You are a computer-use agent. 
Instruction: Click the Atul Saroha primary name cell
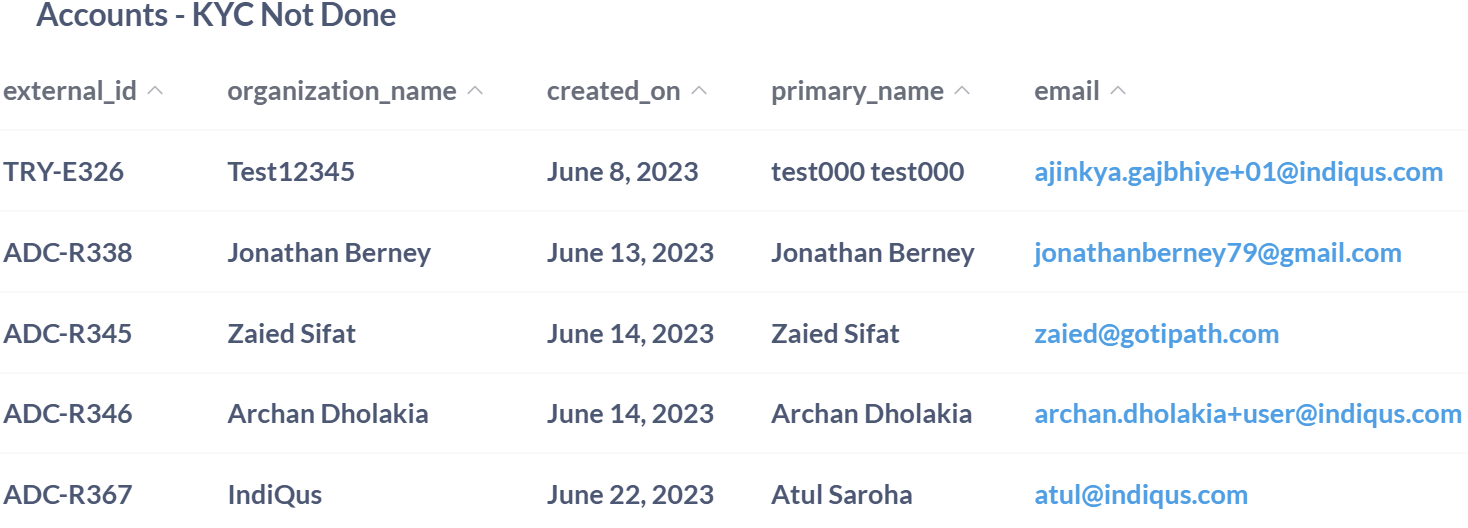841,495
